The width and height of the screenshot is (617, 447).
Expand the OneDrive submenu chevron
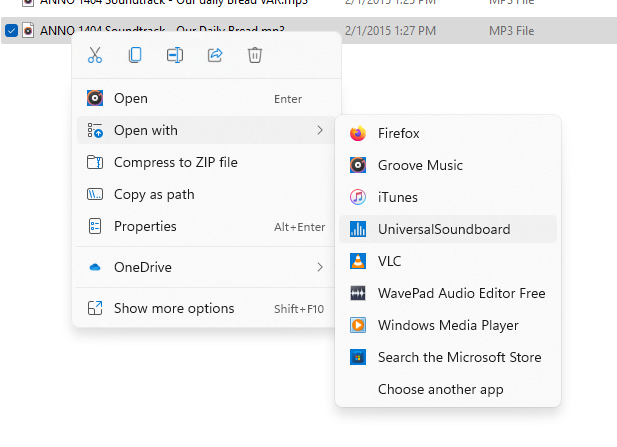pos(320,267)
